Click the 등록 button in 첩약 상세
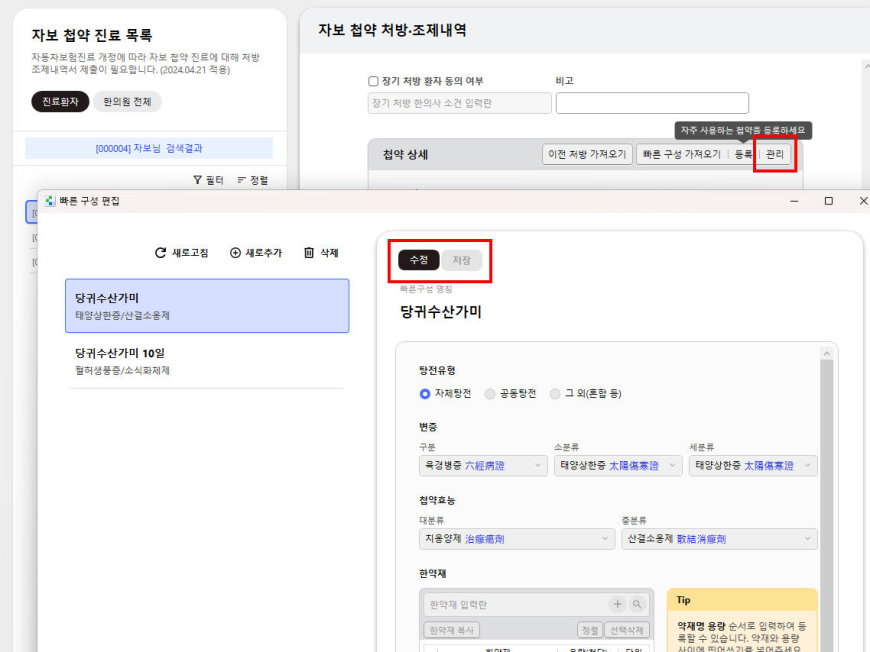 click(743, 154)
